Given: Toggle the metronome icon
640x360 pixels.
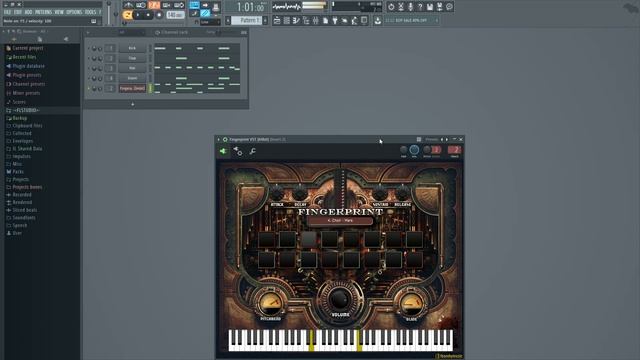Looking at the screenshot, I should (129, 5).
